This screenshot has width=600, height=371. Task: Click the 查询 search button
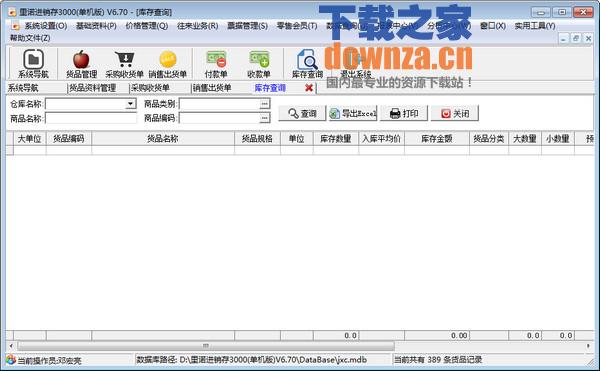pos(302,114)
